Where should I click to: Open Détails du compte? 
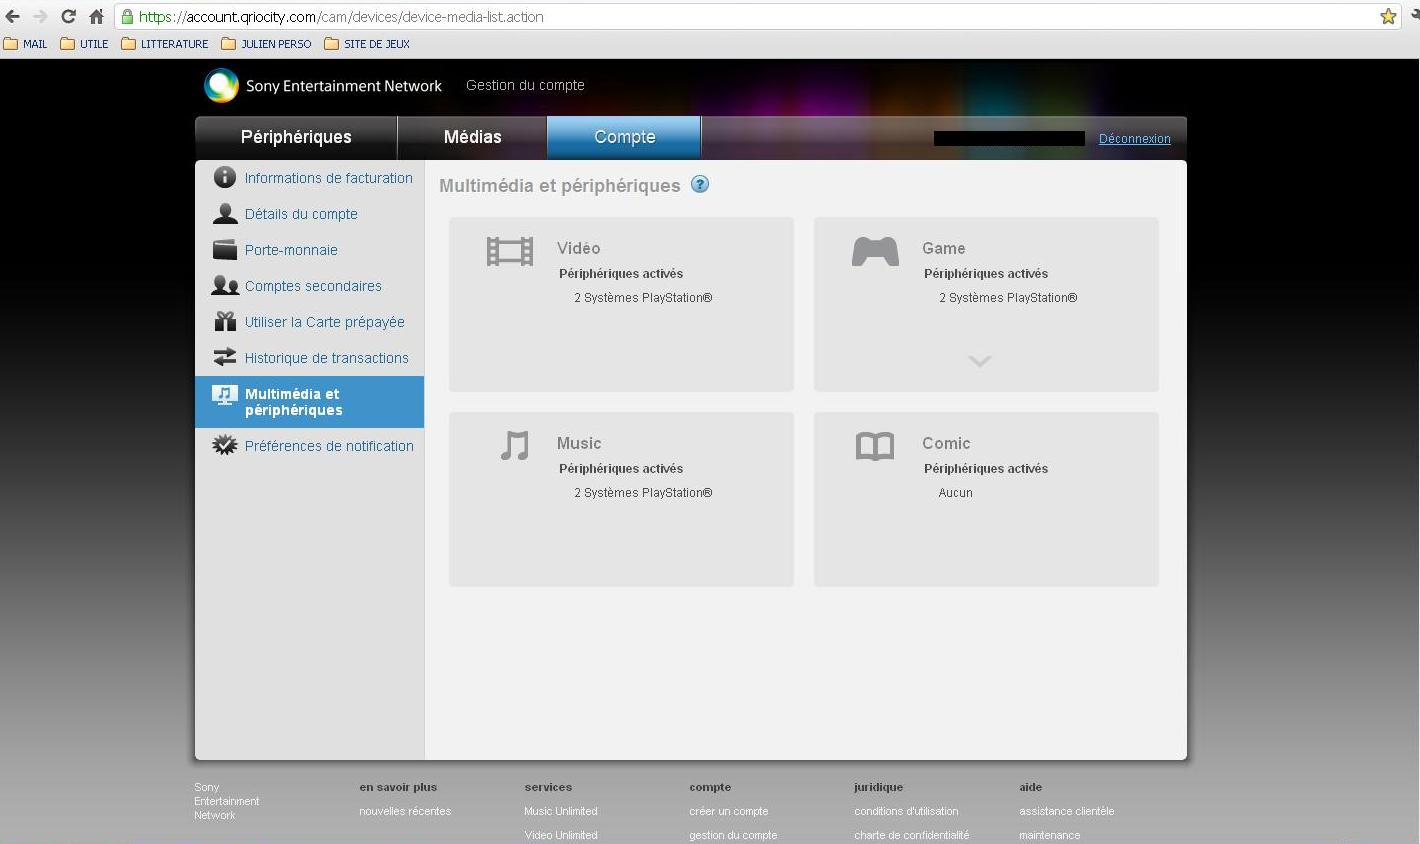301,214
